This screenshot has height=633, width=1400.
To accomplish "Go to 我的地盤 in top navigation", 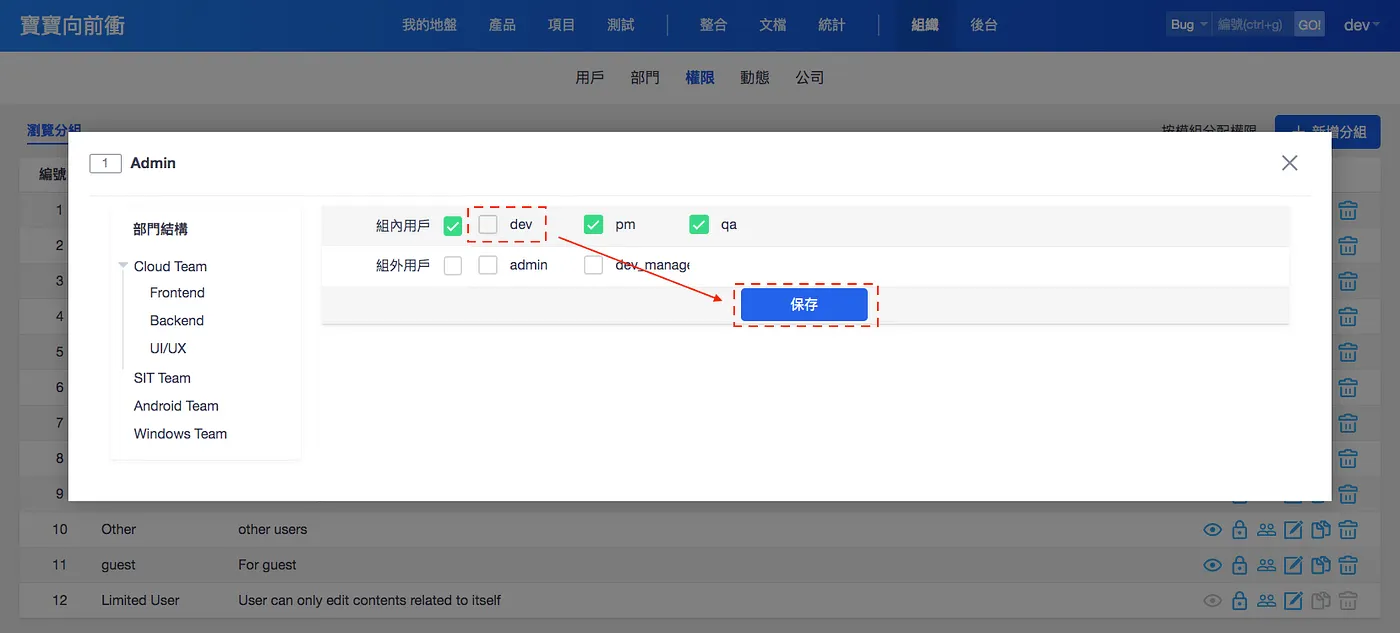I will click(x=429, y=25).
